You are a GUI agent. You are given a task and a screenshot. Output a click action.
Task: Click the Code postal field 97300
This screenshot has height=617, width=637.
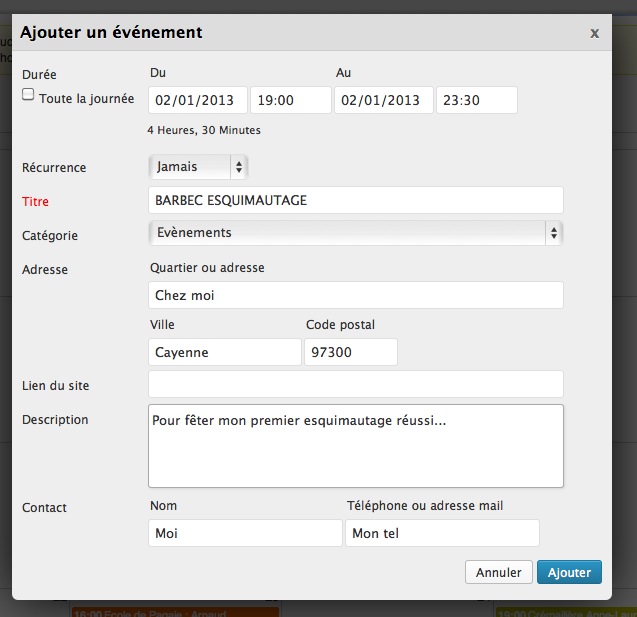pyautogui.click(x=350, y=353)
